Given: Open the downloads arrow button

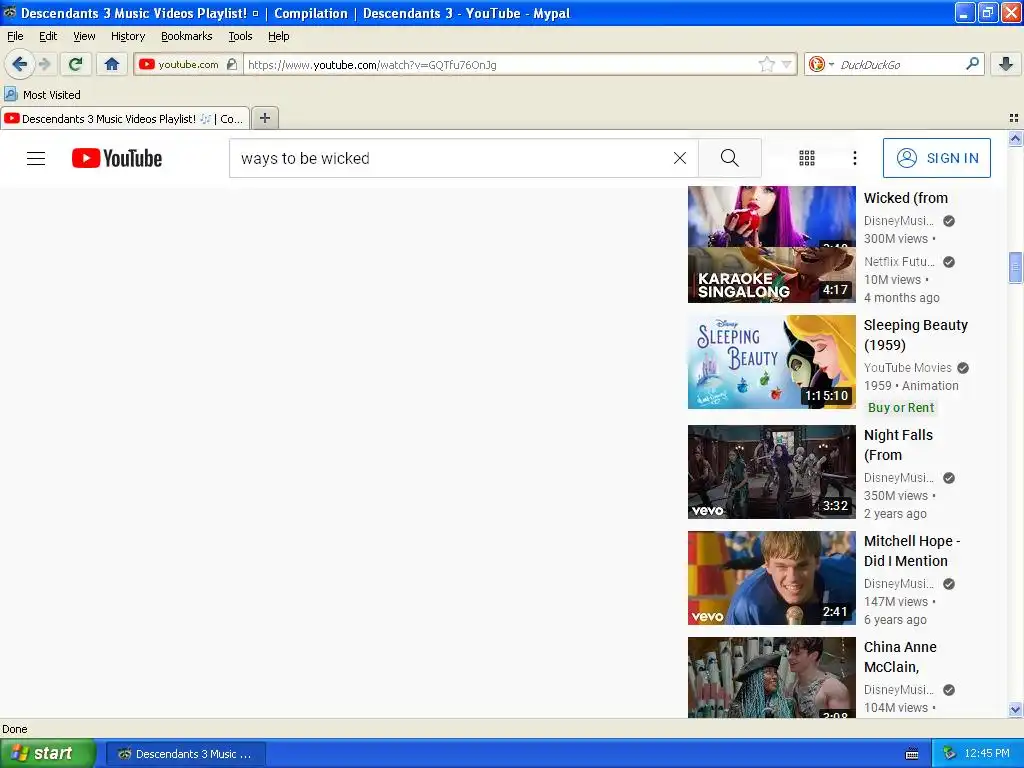Looking at the screenshot, I should pos(1006,64).
